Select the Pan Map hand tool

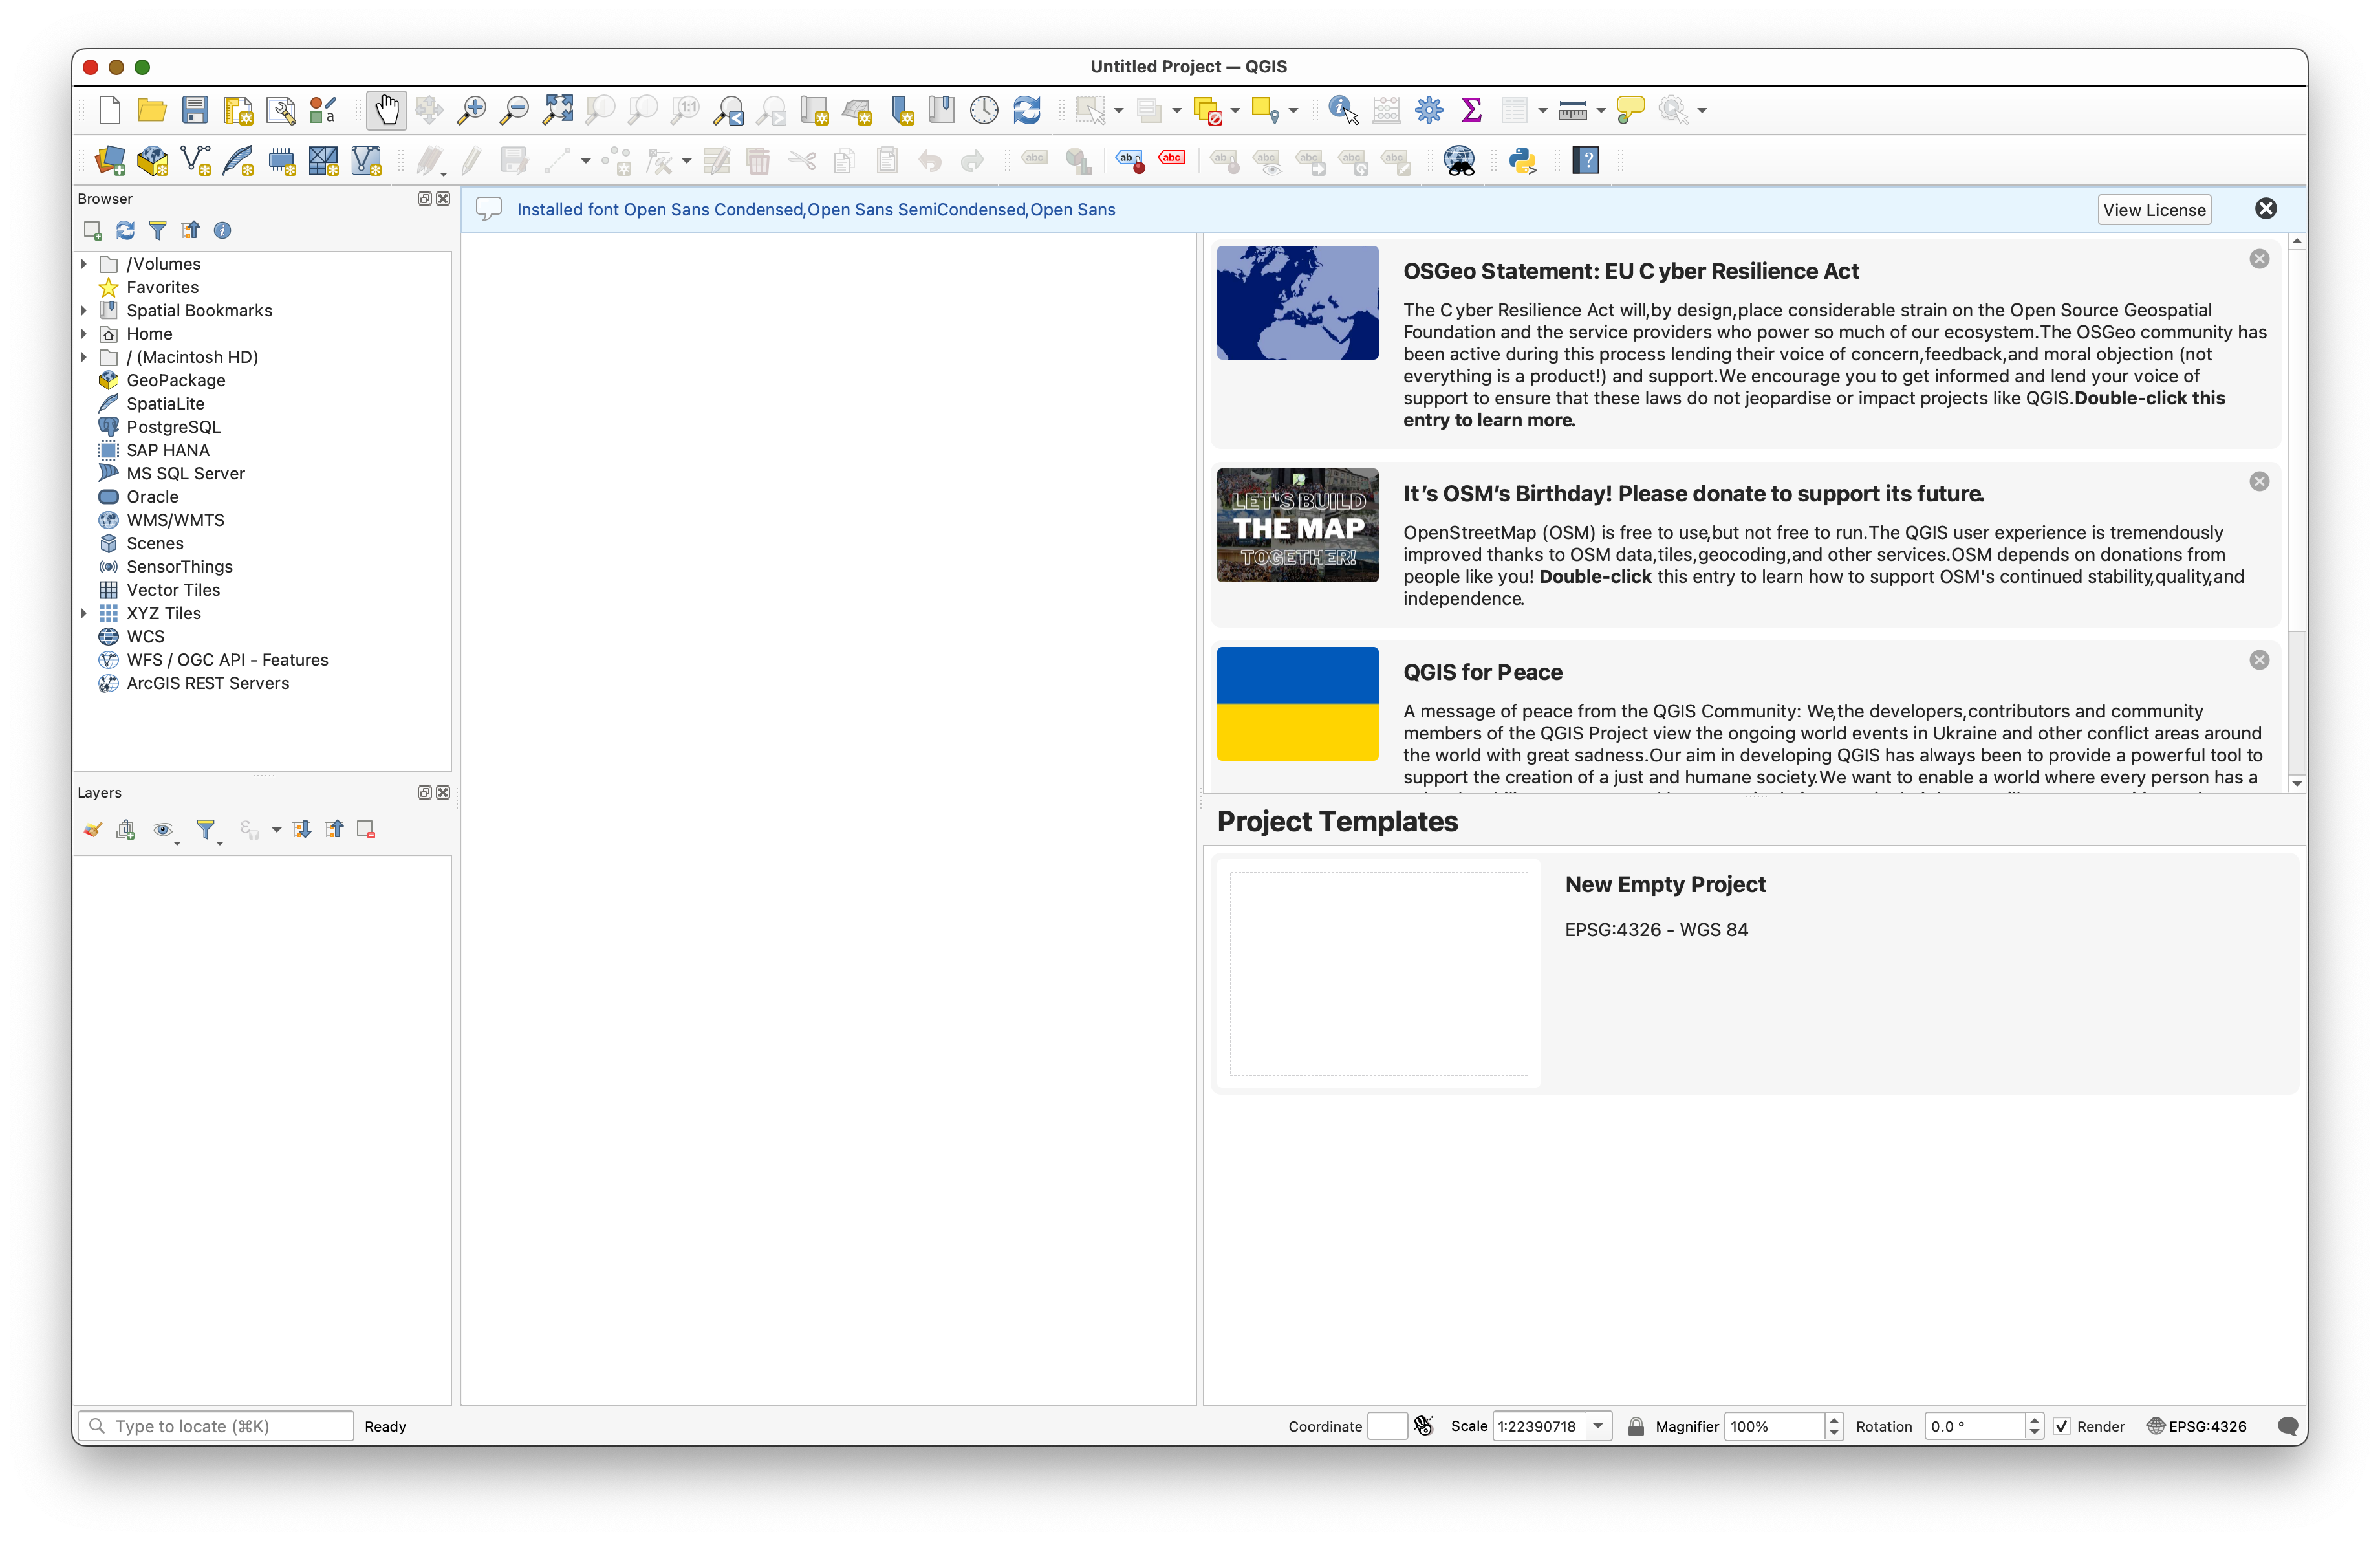[386, 110]
